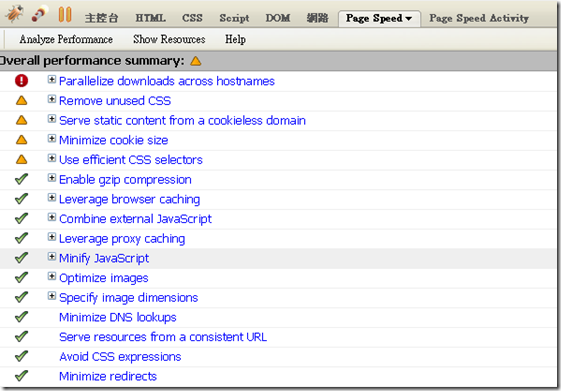
Task: Open the Leverage proxy caching link
Action: pyautogui.click(x=122, y=239)
